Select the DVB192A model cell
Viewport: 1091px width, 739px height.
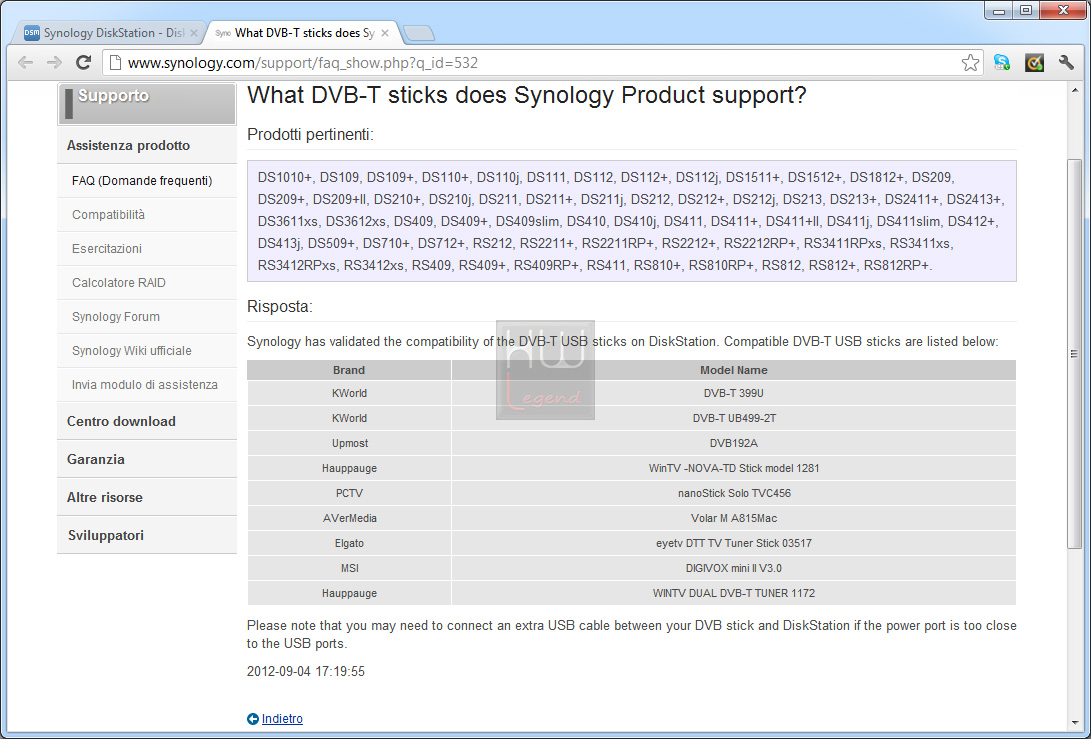pyautogui.click(x=733, y=443)
